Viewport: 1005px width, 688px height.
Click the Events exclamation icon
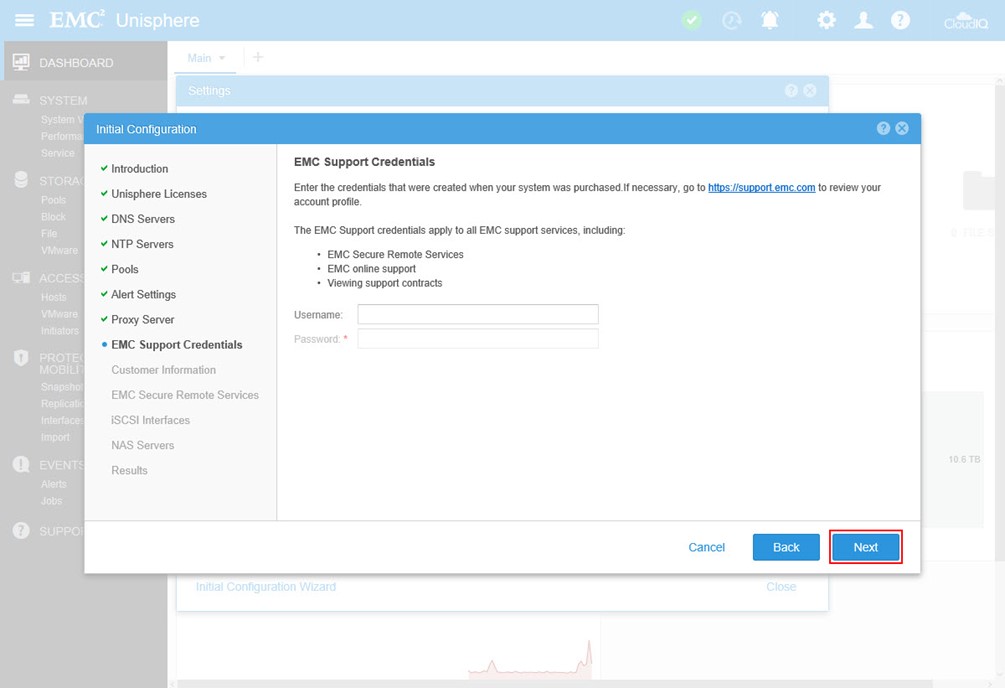tap(21, 464)
